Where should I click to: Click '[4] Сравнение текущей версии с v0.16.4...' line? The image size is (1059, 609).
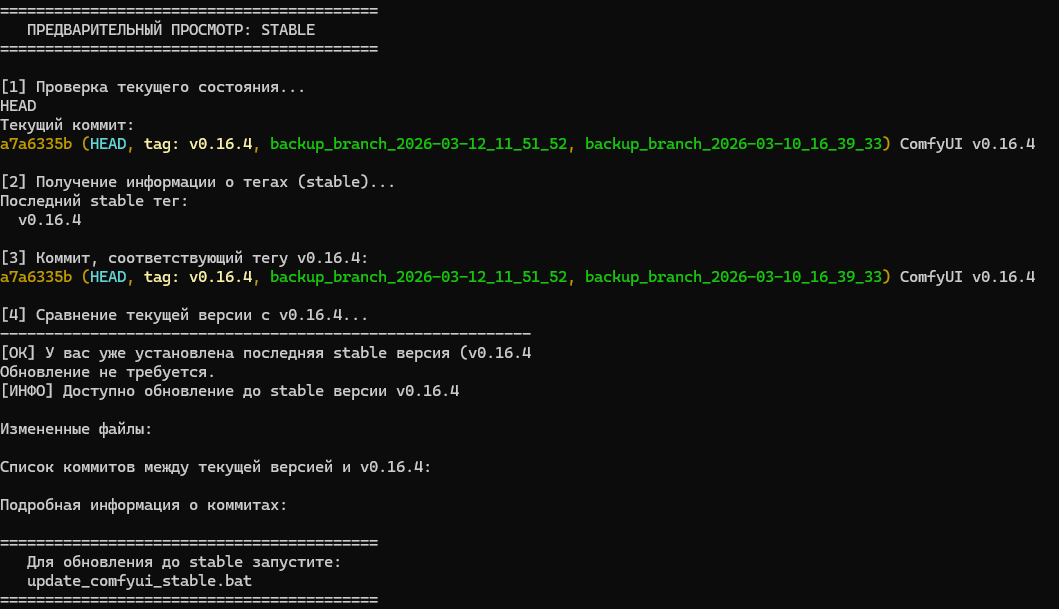[184, 315]
